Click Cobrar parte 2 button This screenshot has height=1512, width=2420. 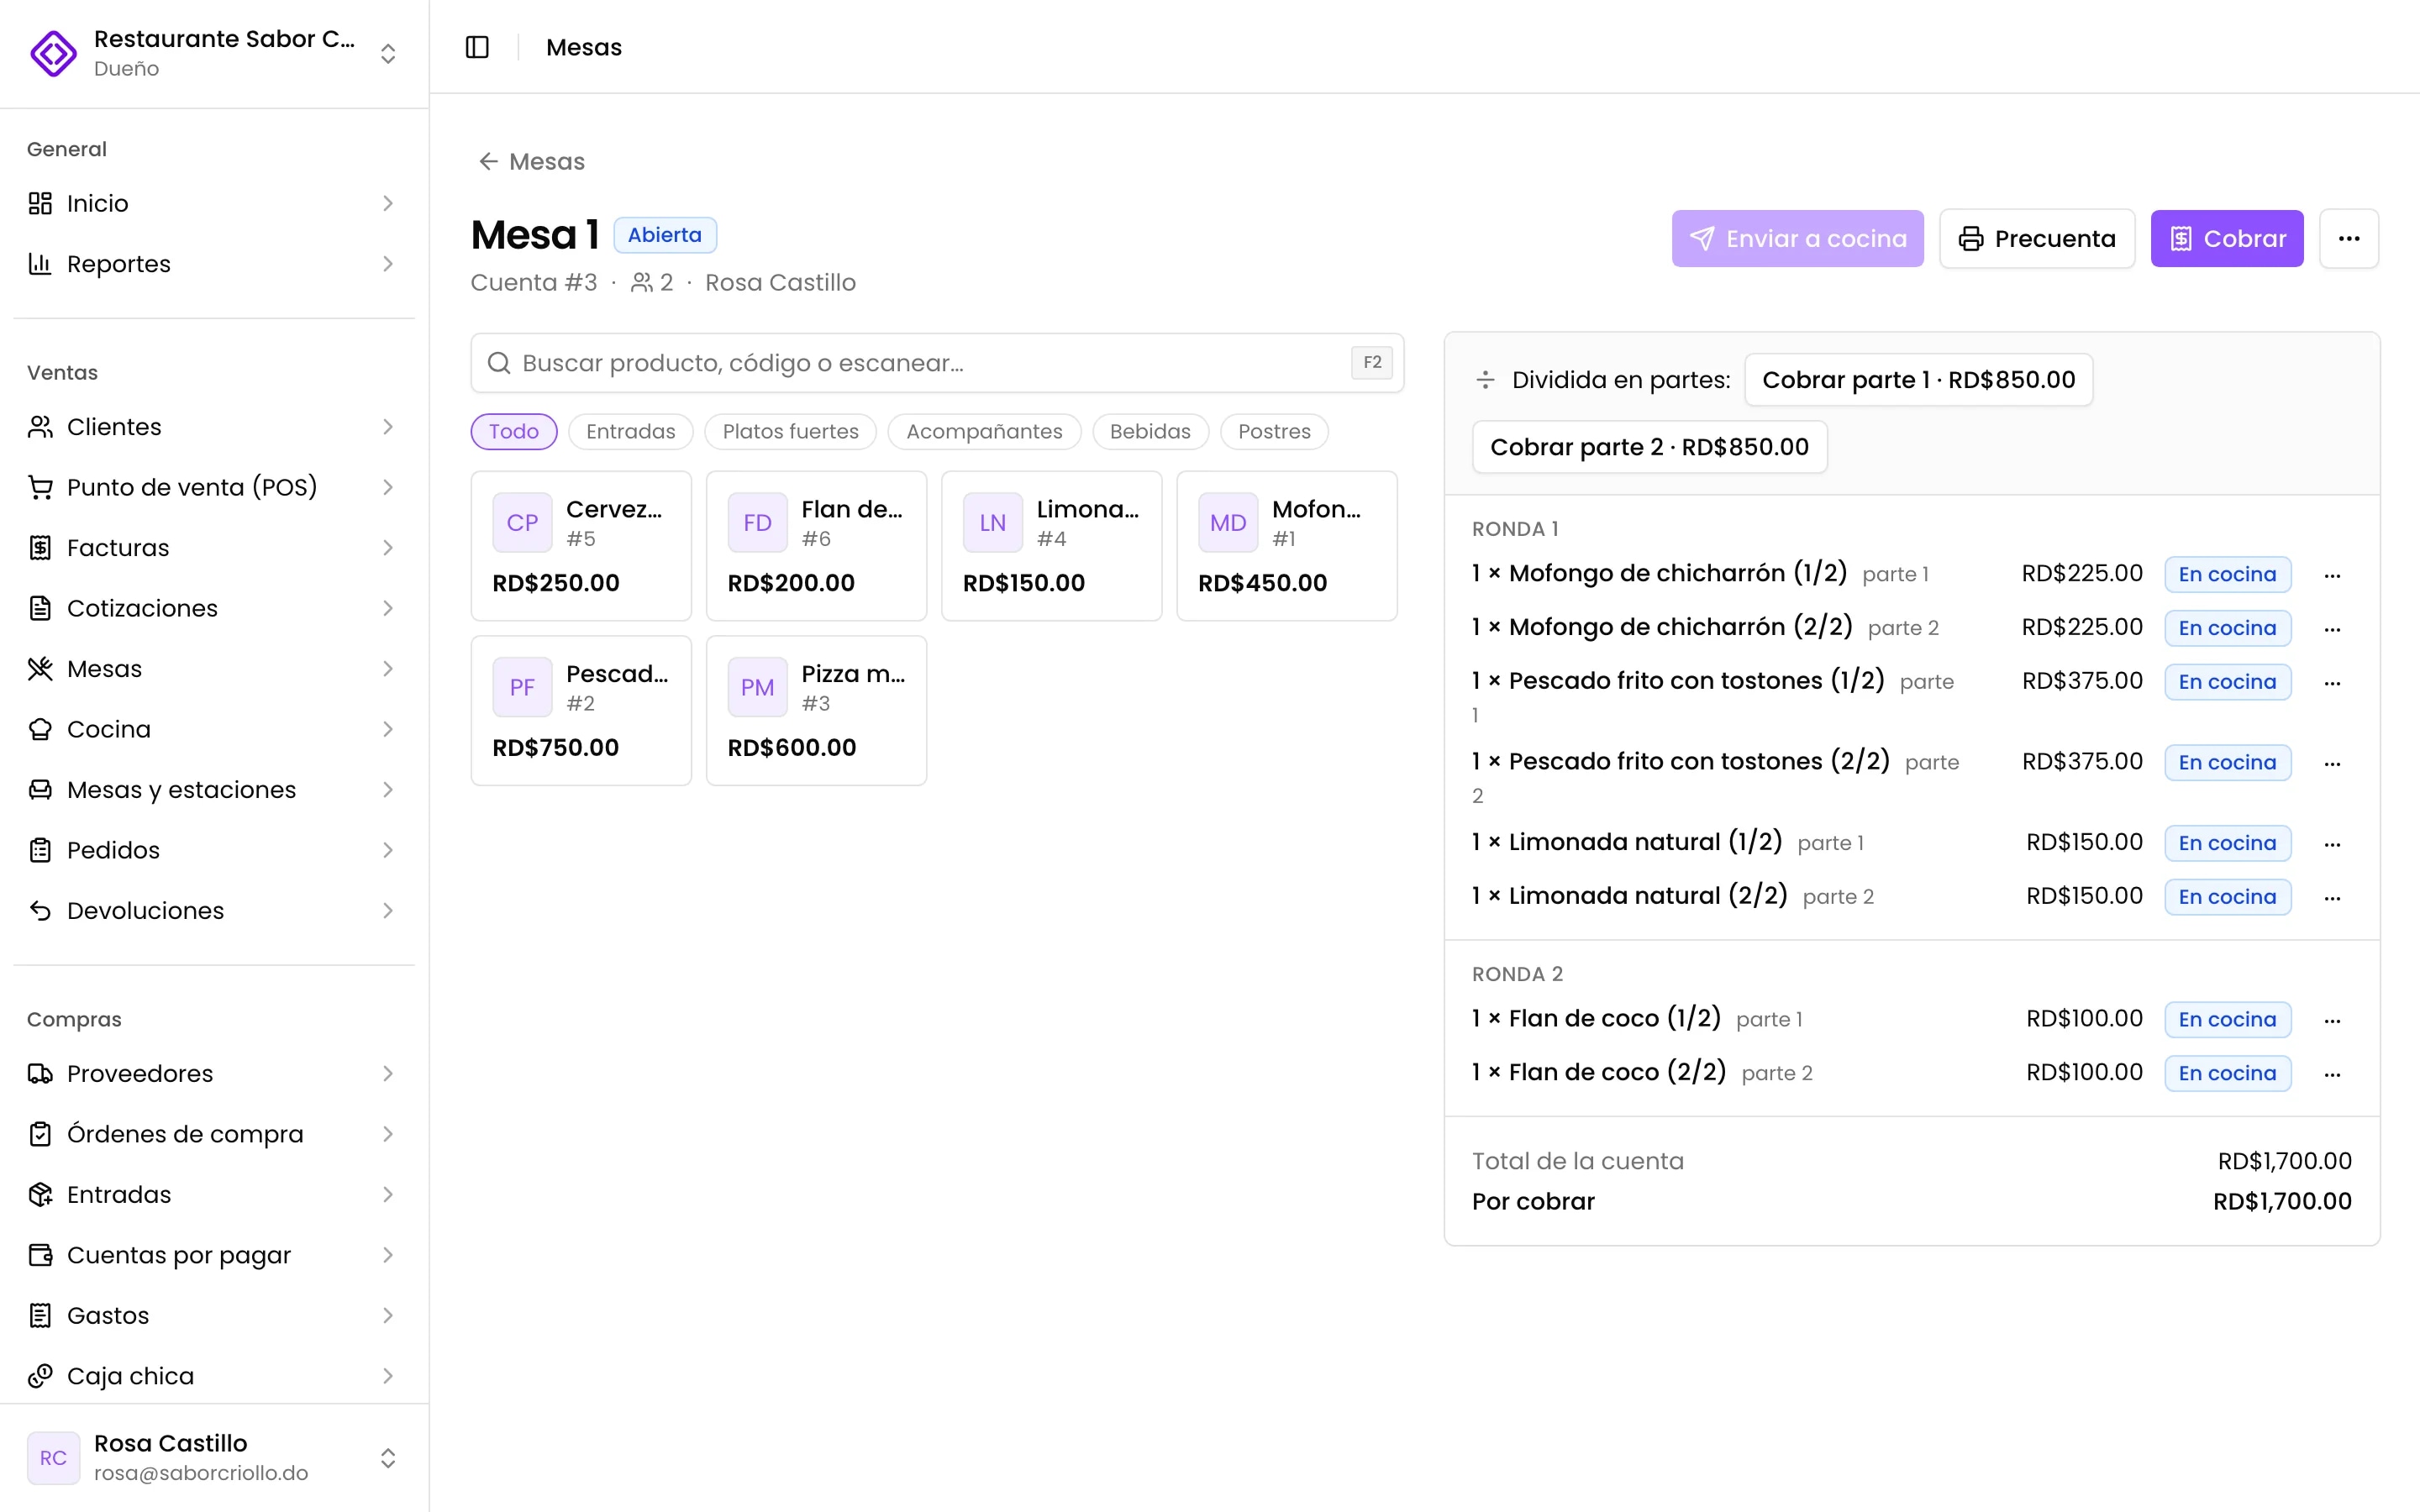coord(1649,447)
